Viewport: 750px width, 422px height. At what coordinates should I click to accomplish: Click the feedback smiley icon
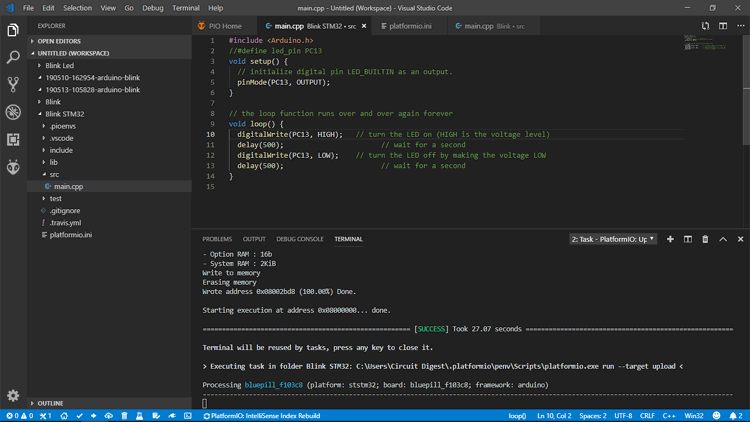click(x=716, y=416)
